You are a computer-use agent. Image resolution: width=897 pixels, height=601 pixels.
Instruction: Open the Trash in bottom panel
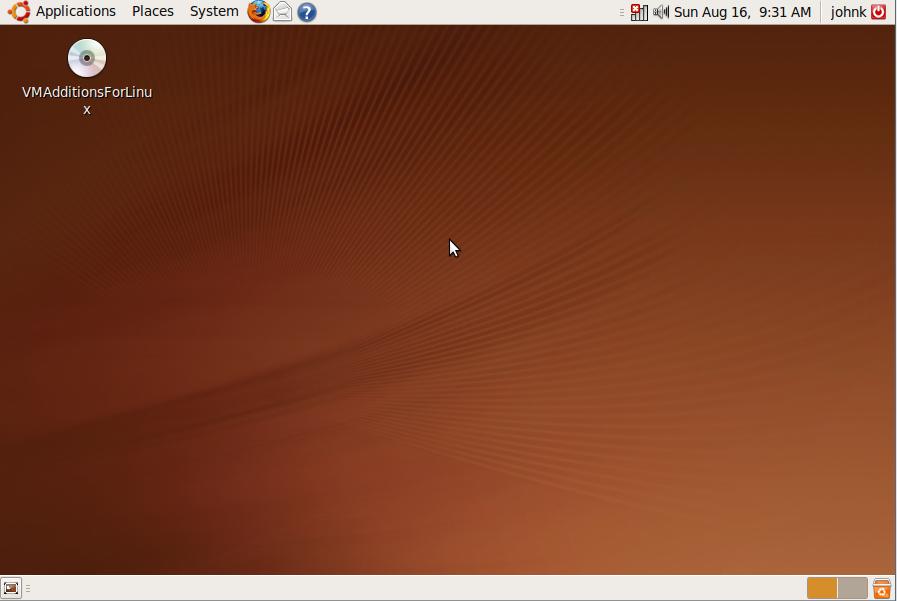pyautogui.click(x=882, y=588)
